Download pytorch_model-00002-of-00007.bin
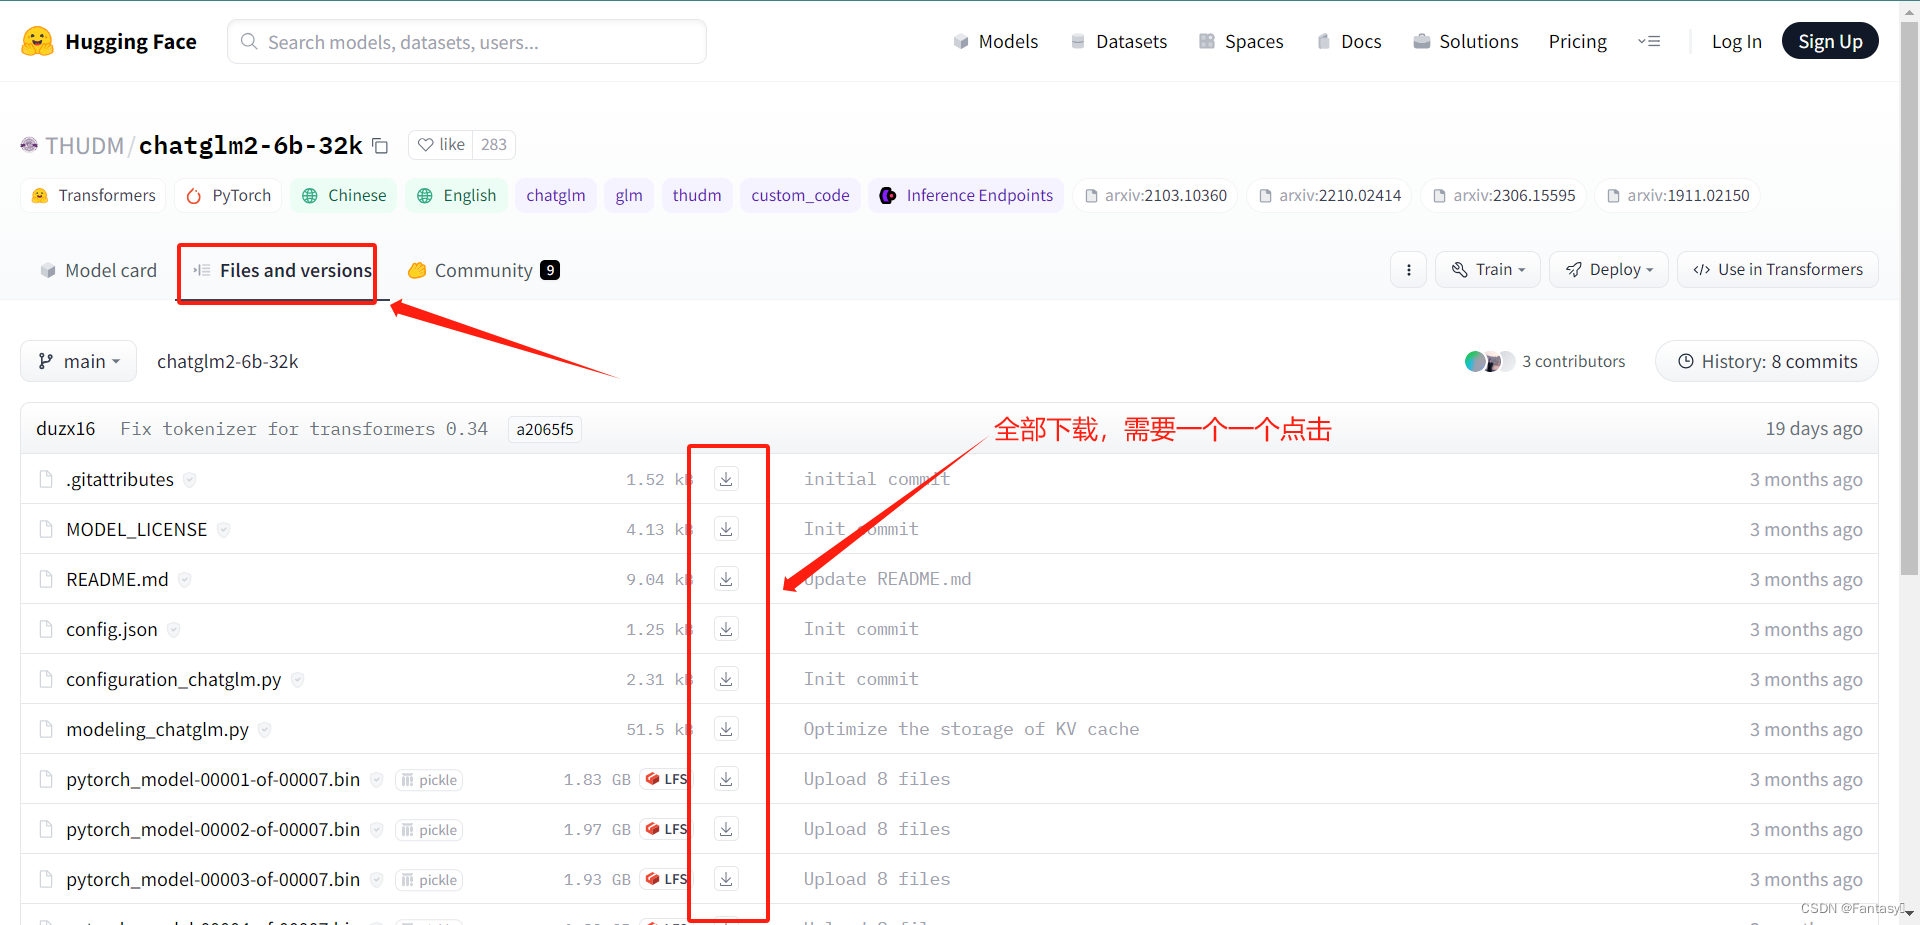Screen dimensions: 1920x925 [726, 829]
